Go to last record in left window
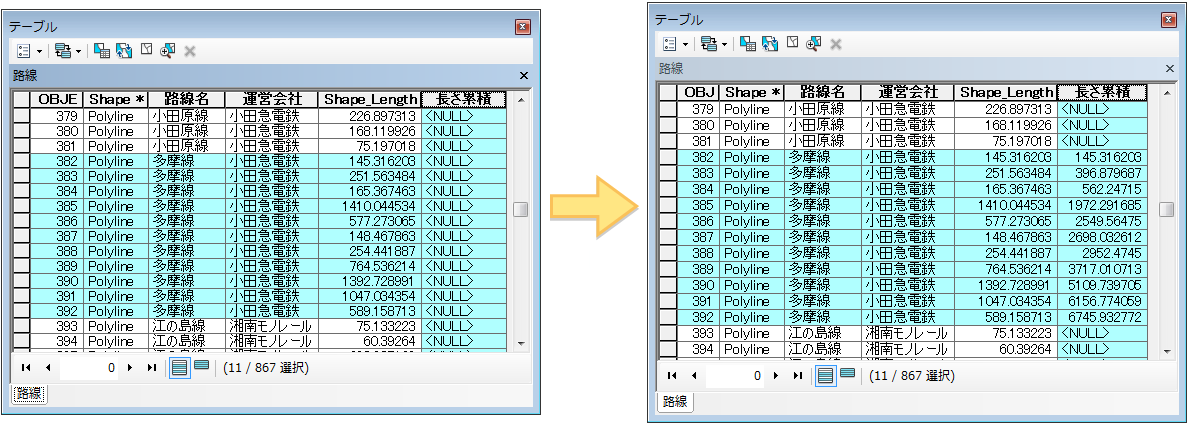 (152, 368)
